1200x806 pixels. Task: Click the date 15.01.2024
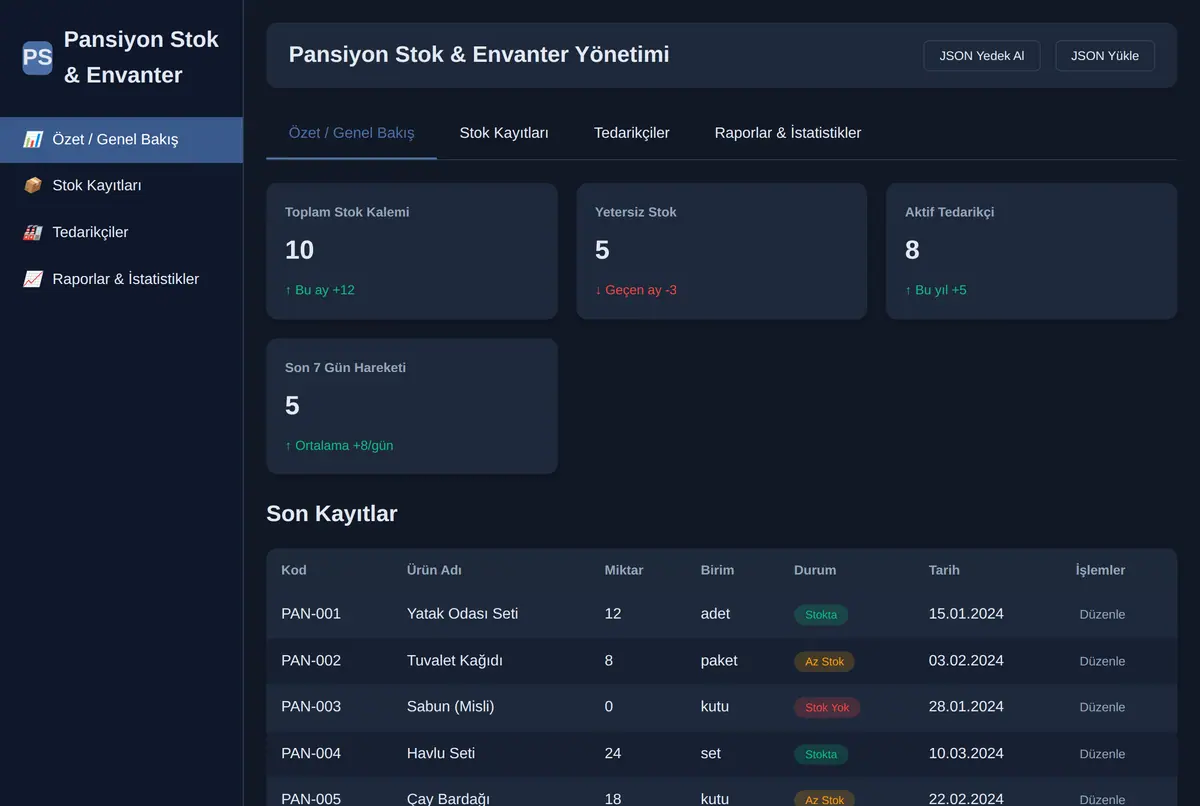[x=966, y=614]
